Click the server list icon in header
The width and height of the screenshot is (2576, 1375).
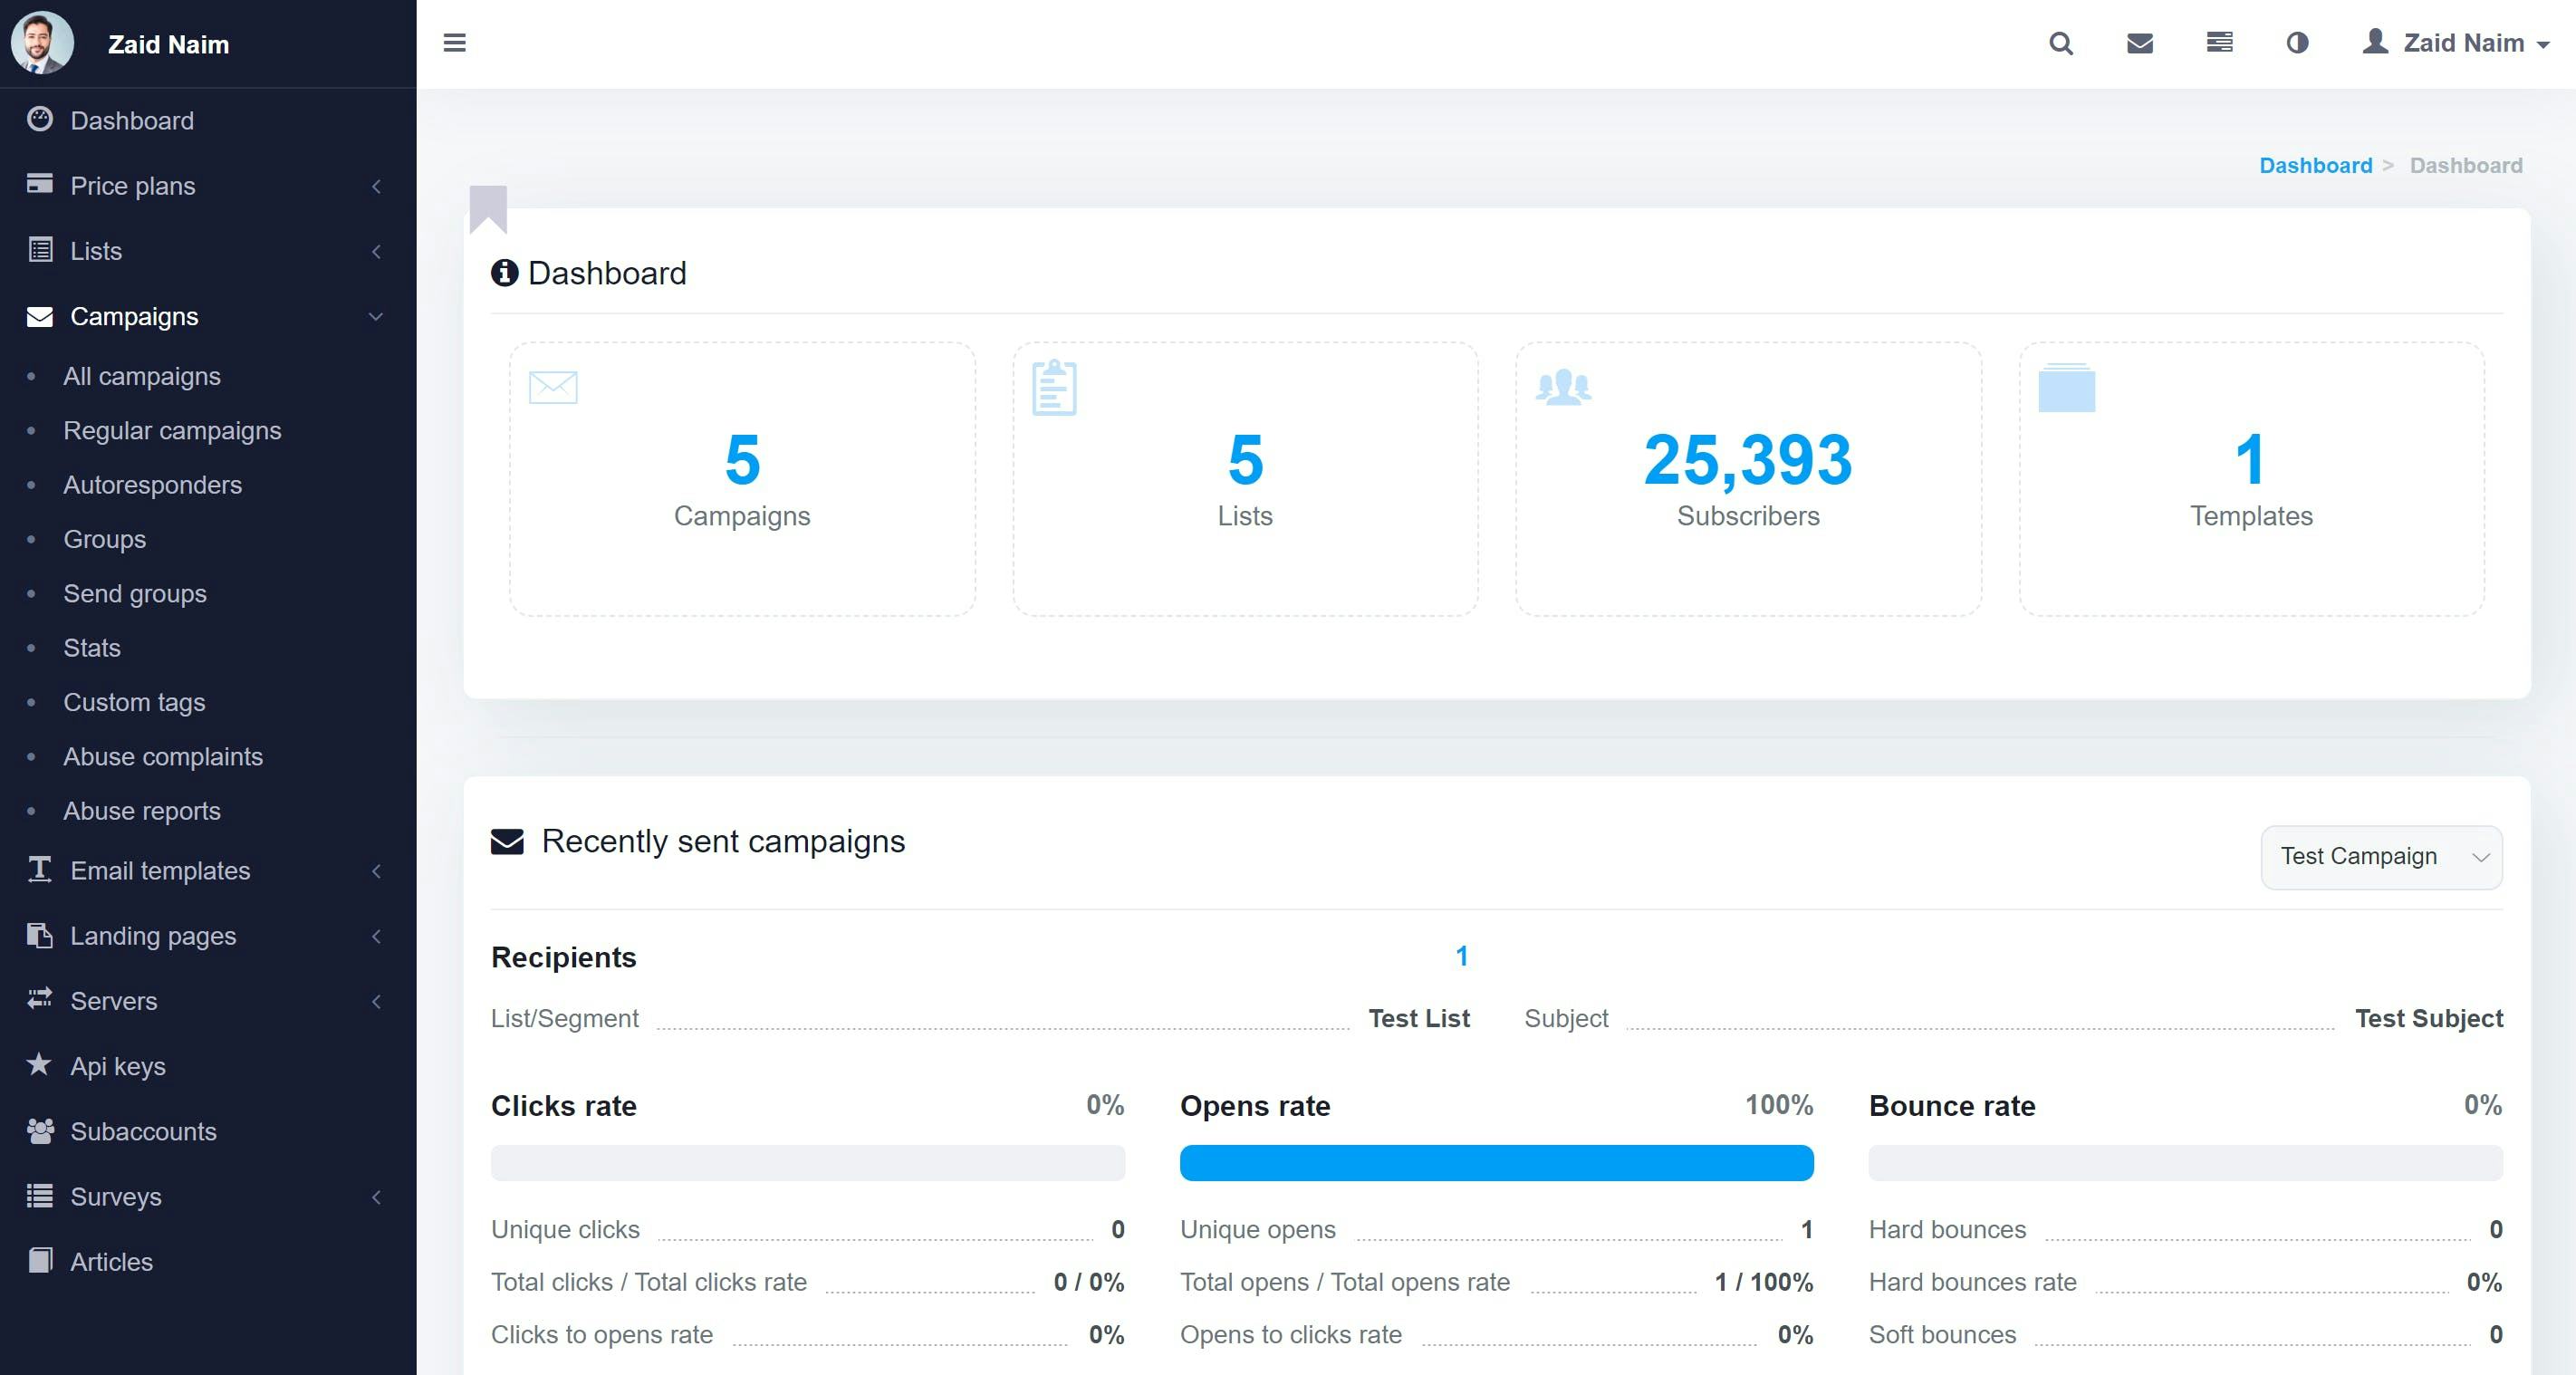(2219, 43)
